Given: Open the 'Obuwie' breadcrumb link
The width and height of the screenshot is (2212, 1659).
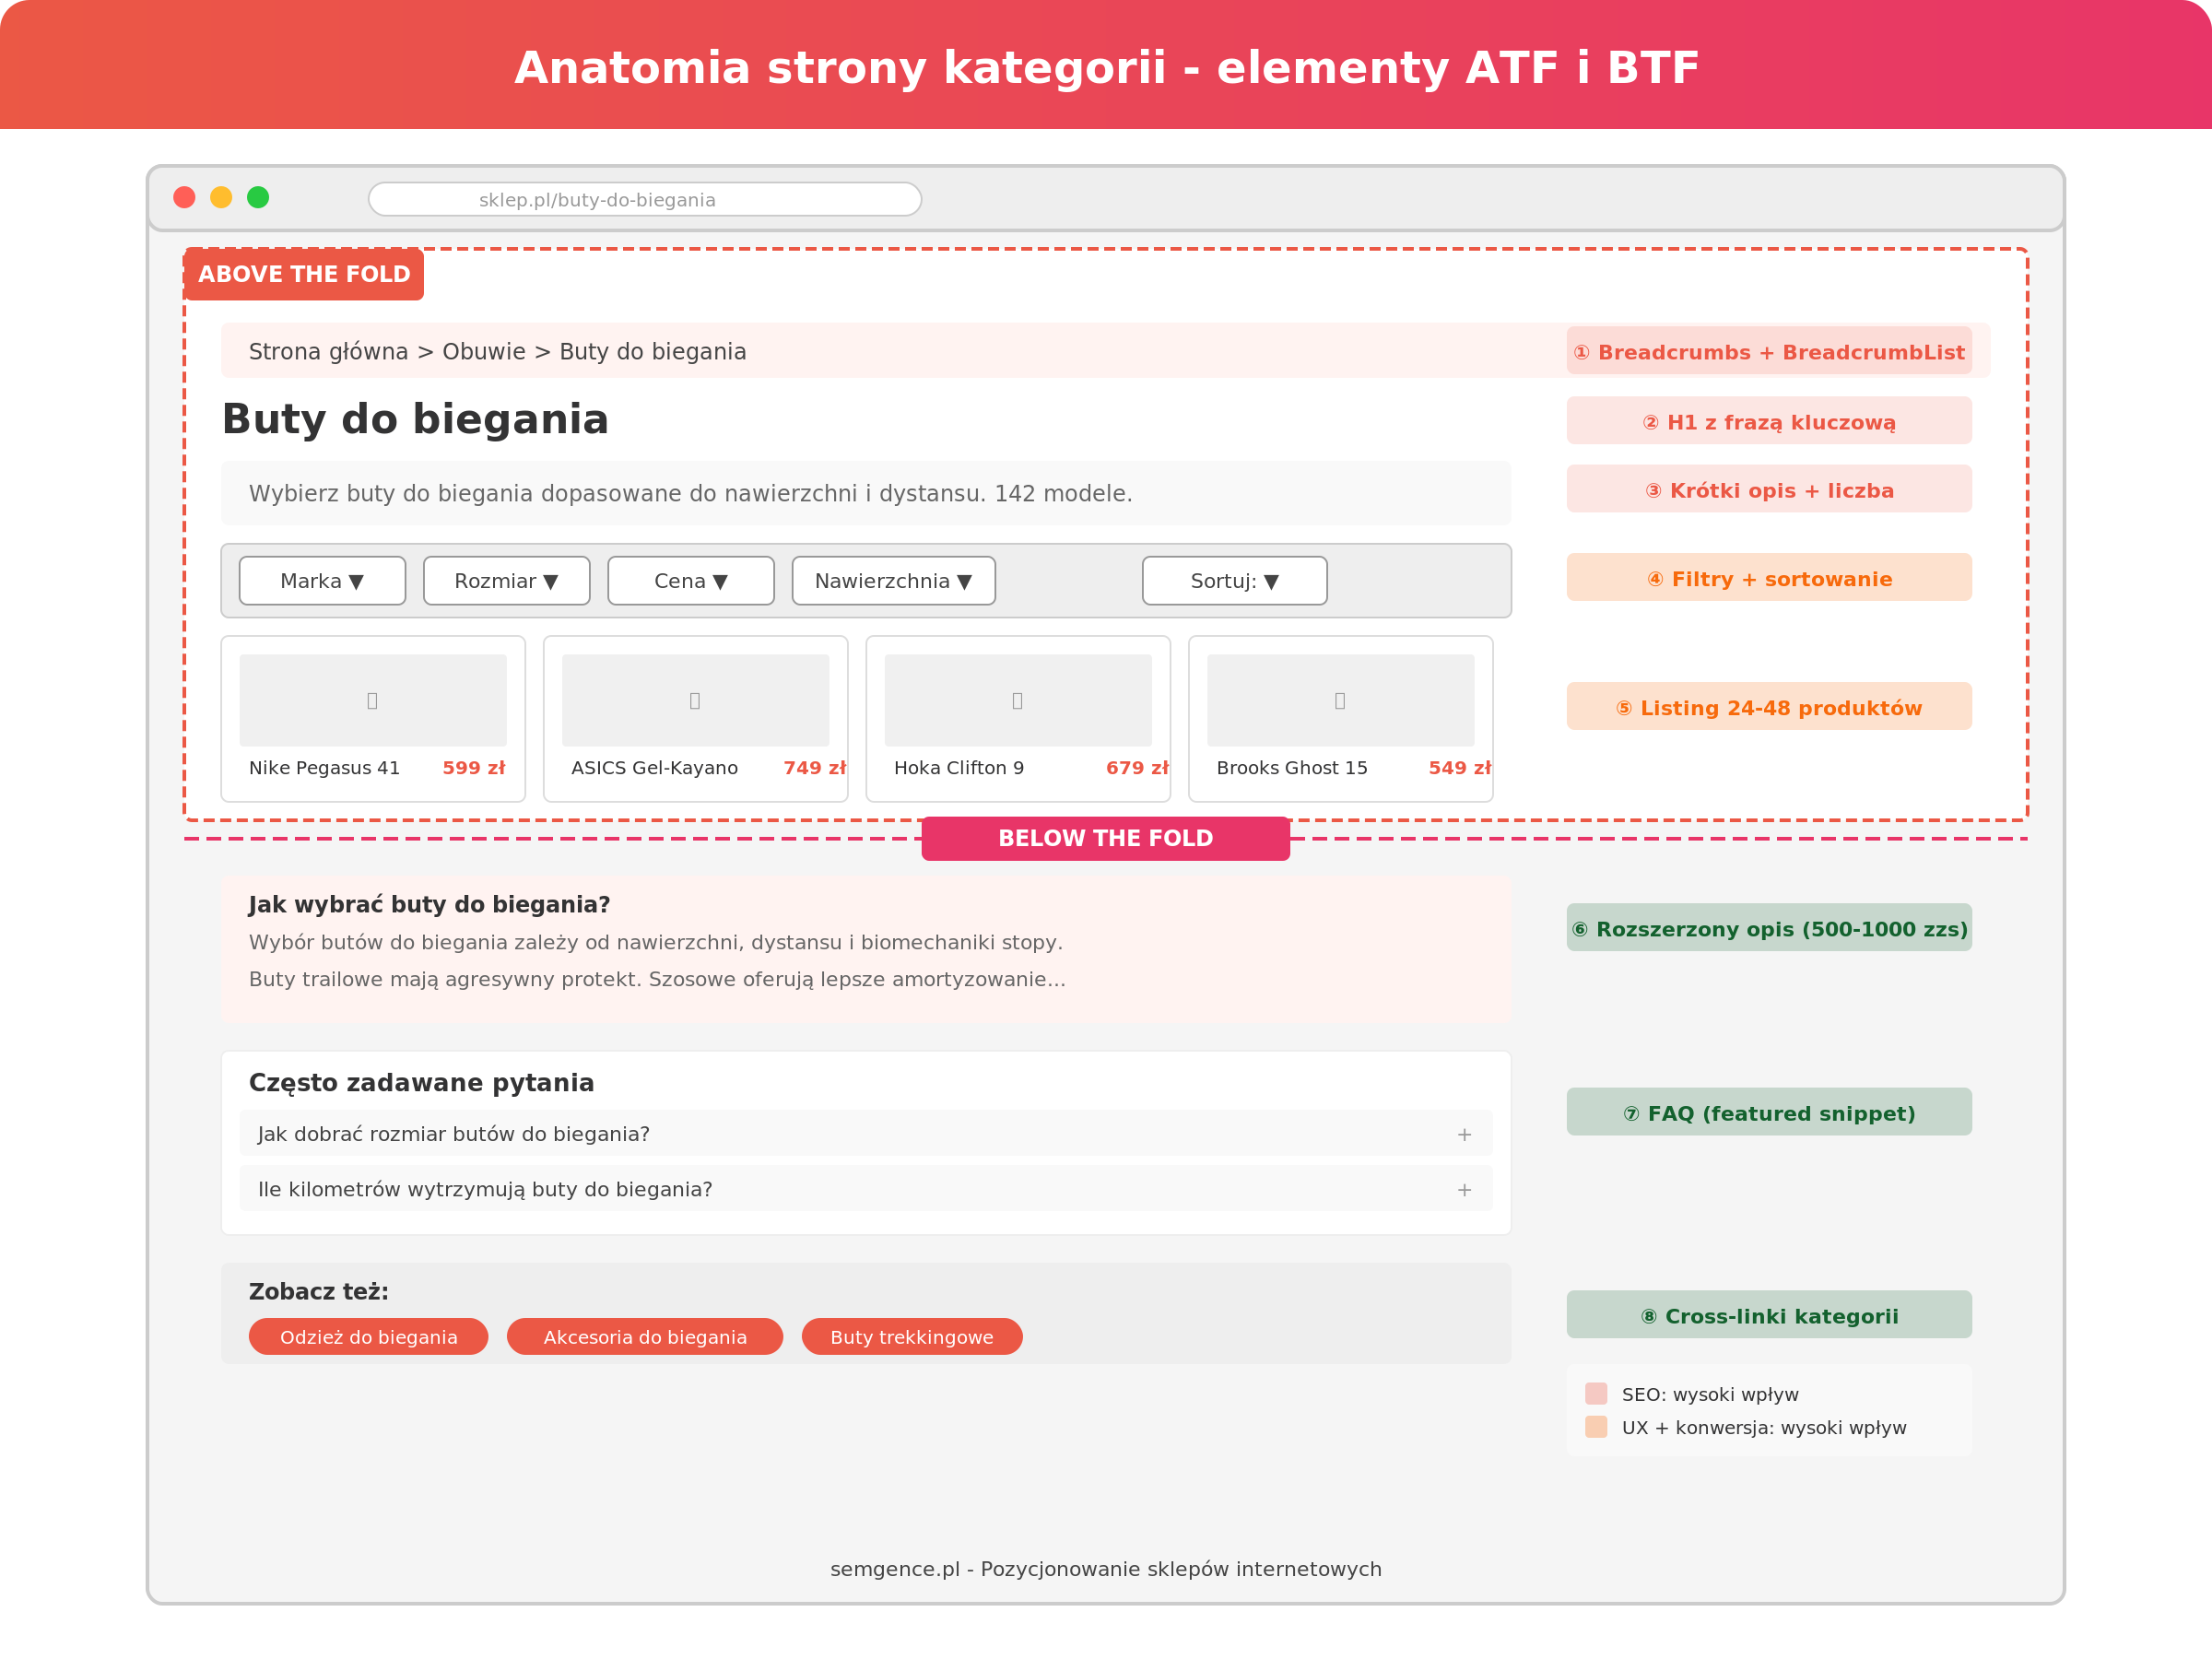Looking at the screenshot, I should coord(484,352).
